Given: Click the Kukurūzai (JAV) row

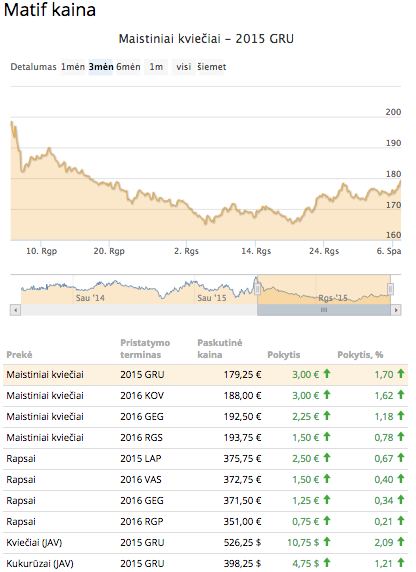Looking at the screenshot, I should point(205,563).
